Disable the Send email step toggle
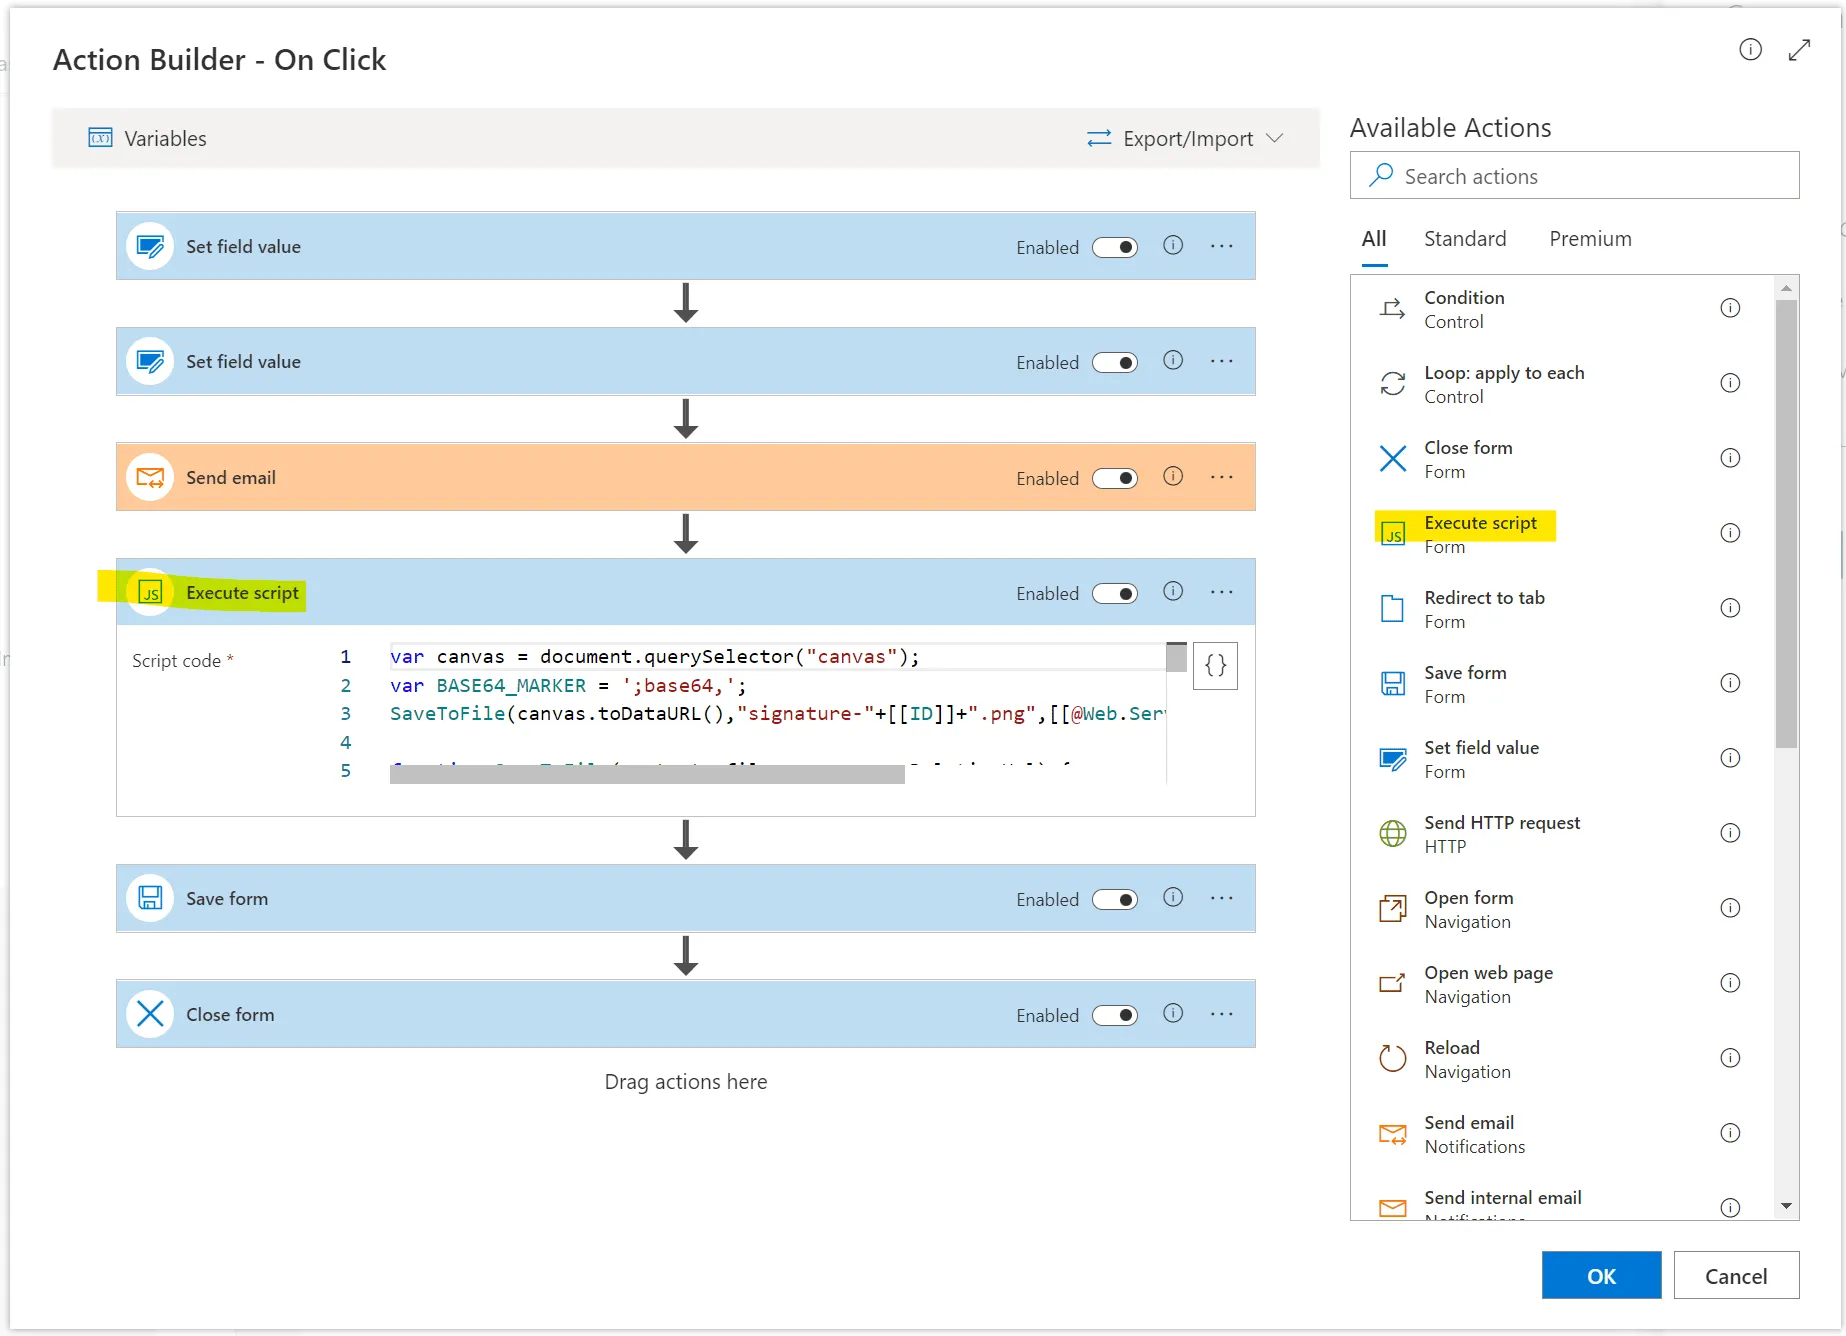Viewport: 1846px width, 1336px height. point(1115,478)
